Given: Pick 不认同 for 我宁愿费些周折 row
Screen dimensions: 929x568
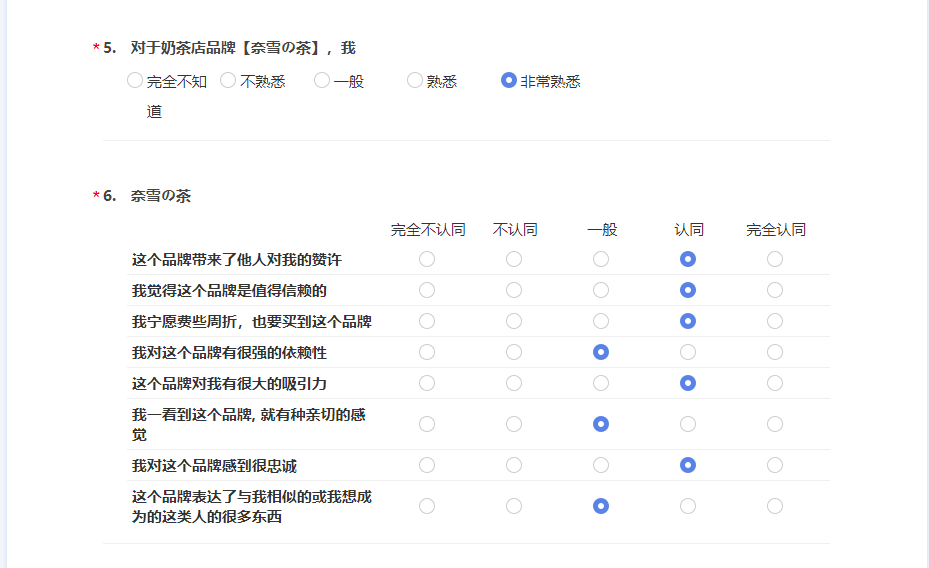Looking at the screenshot, I should click(514, 321).
